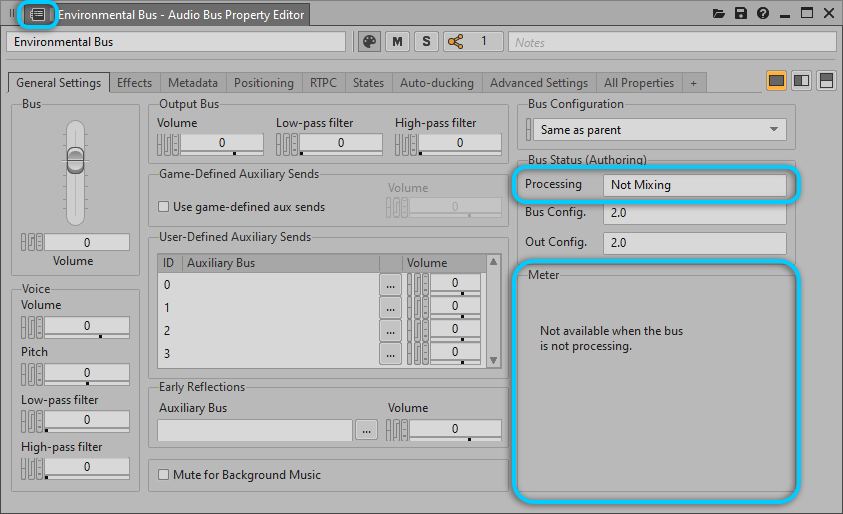
Task: Click the share references icon
Action: tap(456, 42)
